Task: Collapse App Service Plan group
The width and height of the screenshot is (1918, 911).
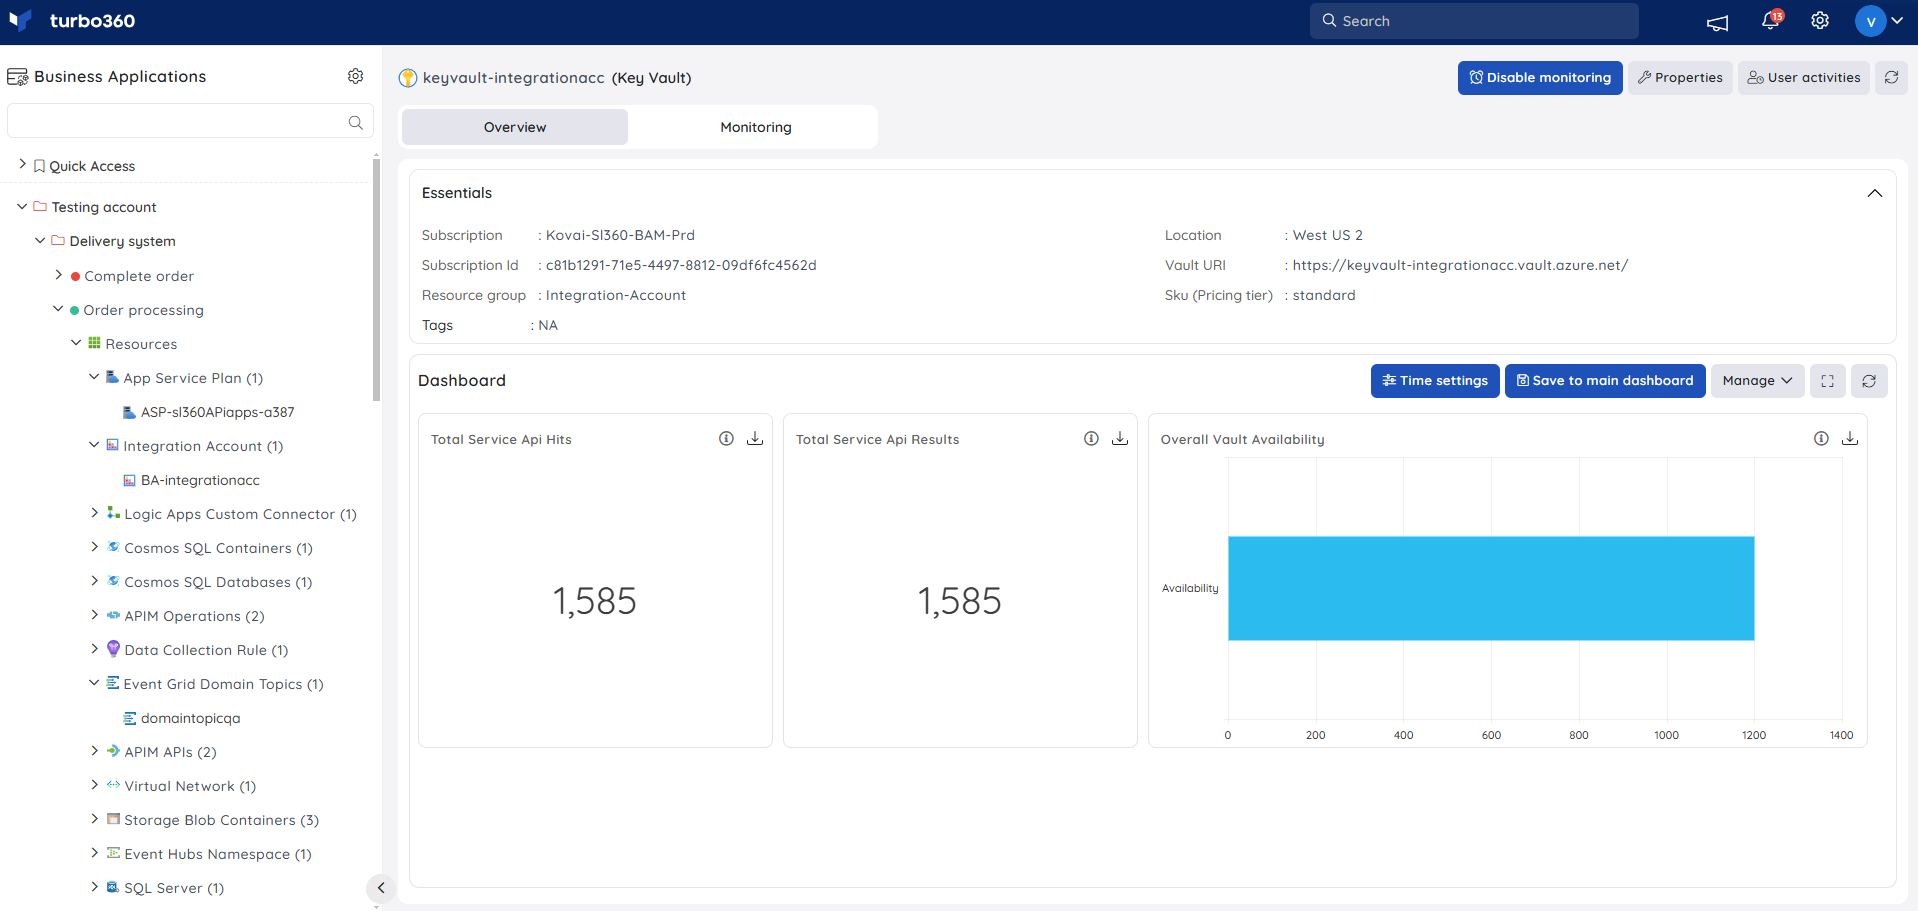Action: tap(94, 377)
